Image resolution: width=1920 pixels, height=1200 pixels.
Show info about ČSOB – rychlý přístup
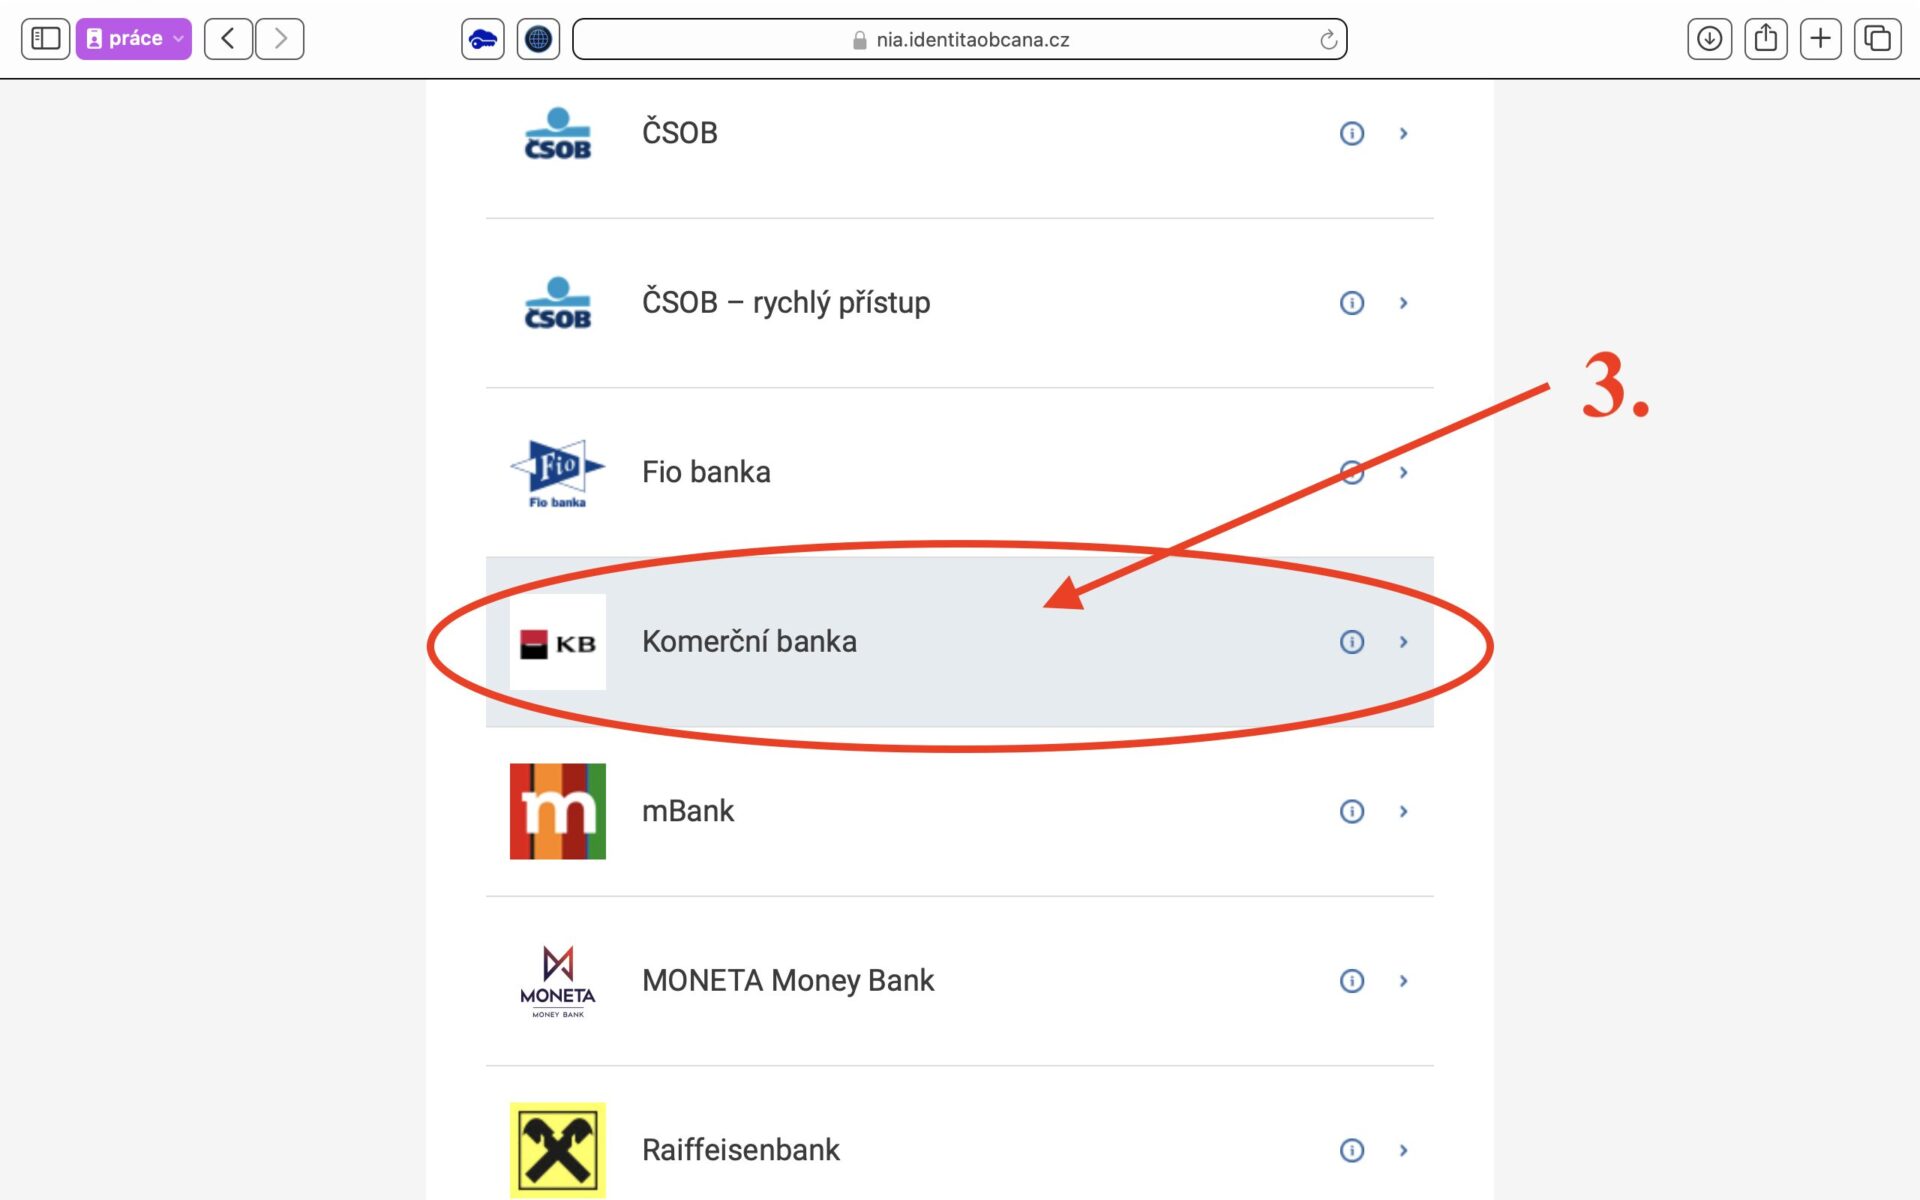1352,302
